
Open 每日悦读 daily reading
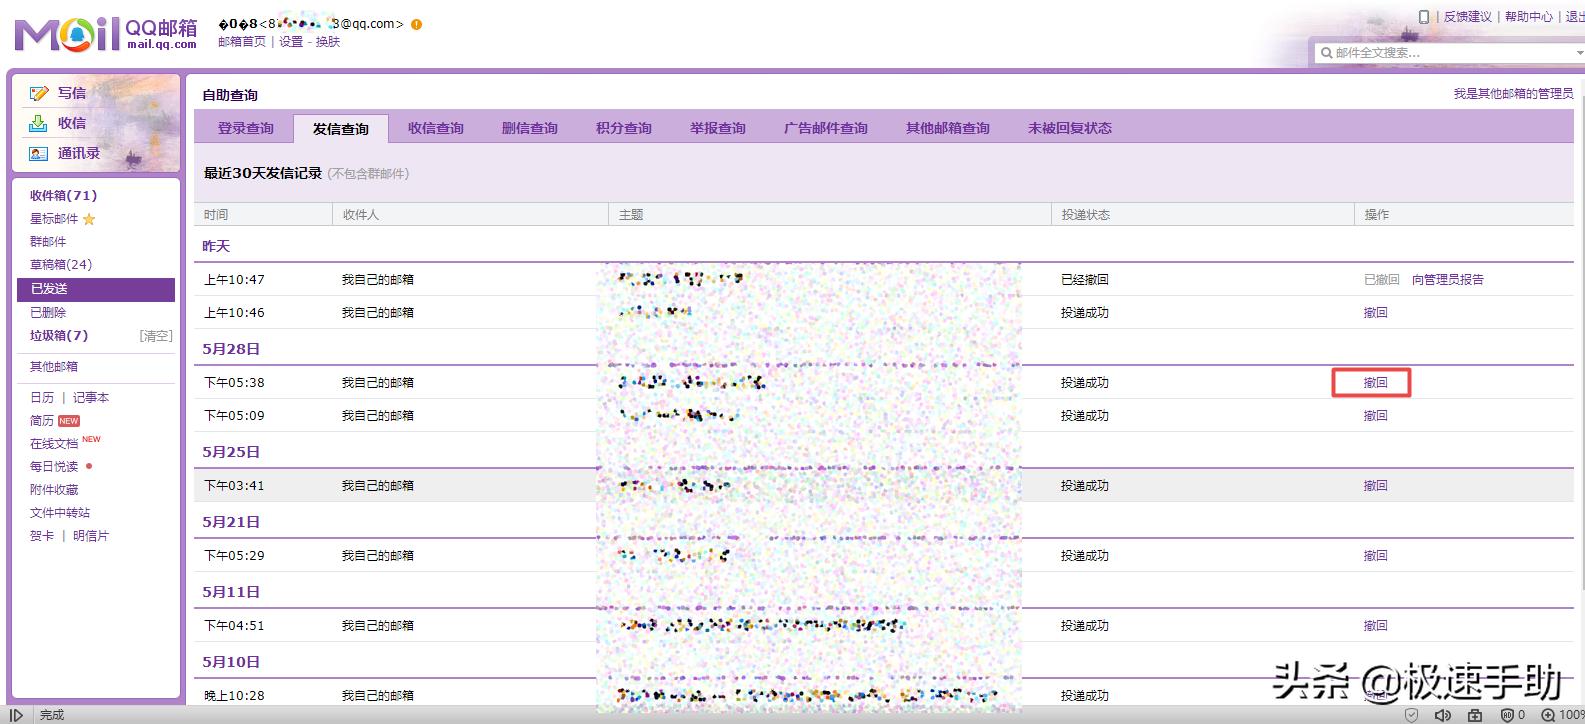54,467
